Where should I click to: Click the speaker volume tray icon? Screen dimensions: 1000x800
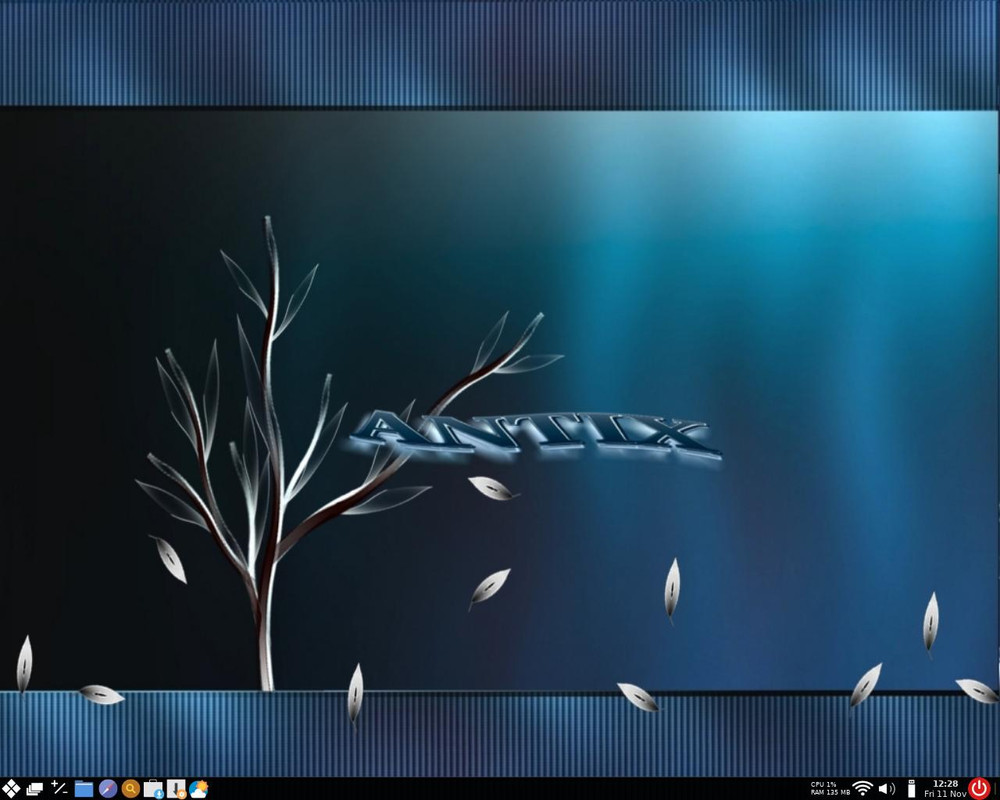click(x=886, y=789)
